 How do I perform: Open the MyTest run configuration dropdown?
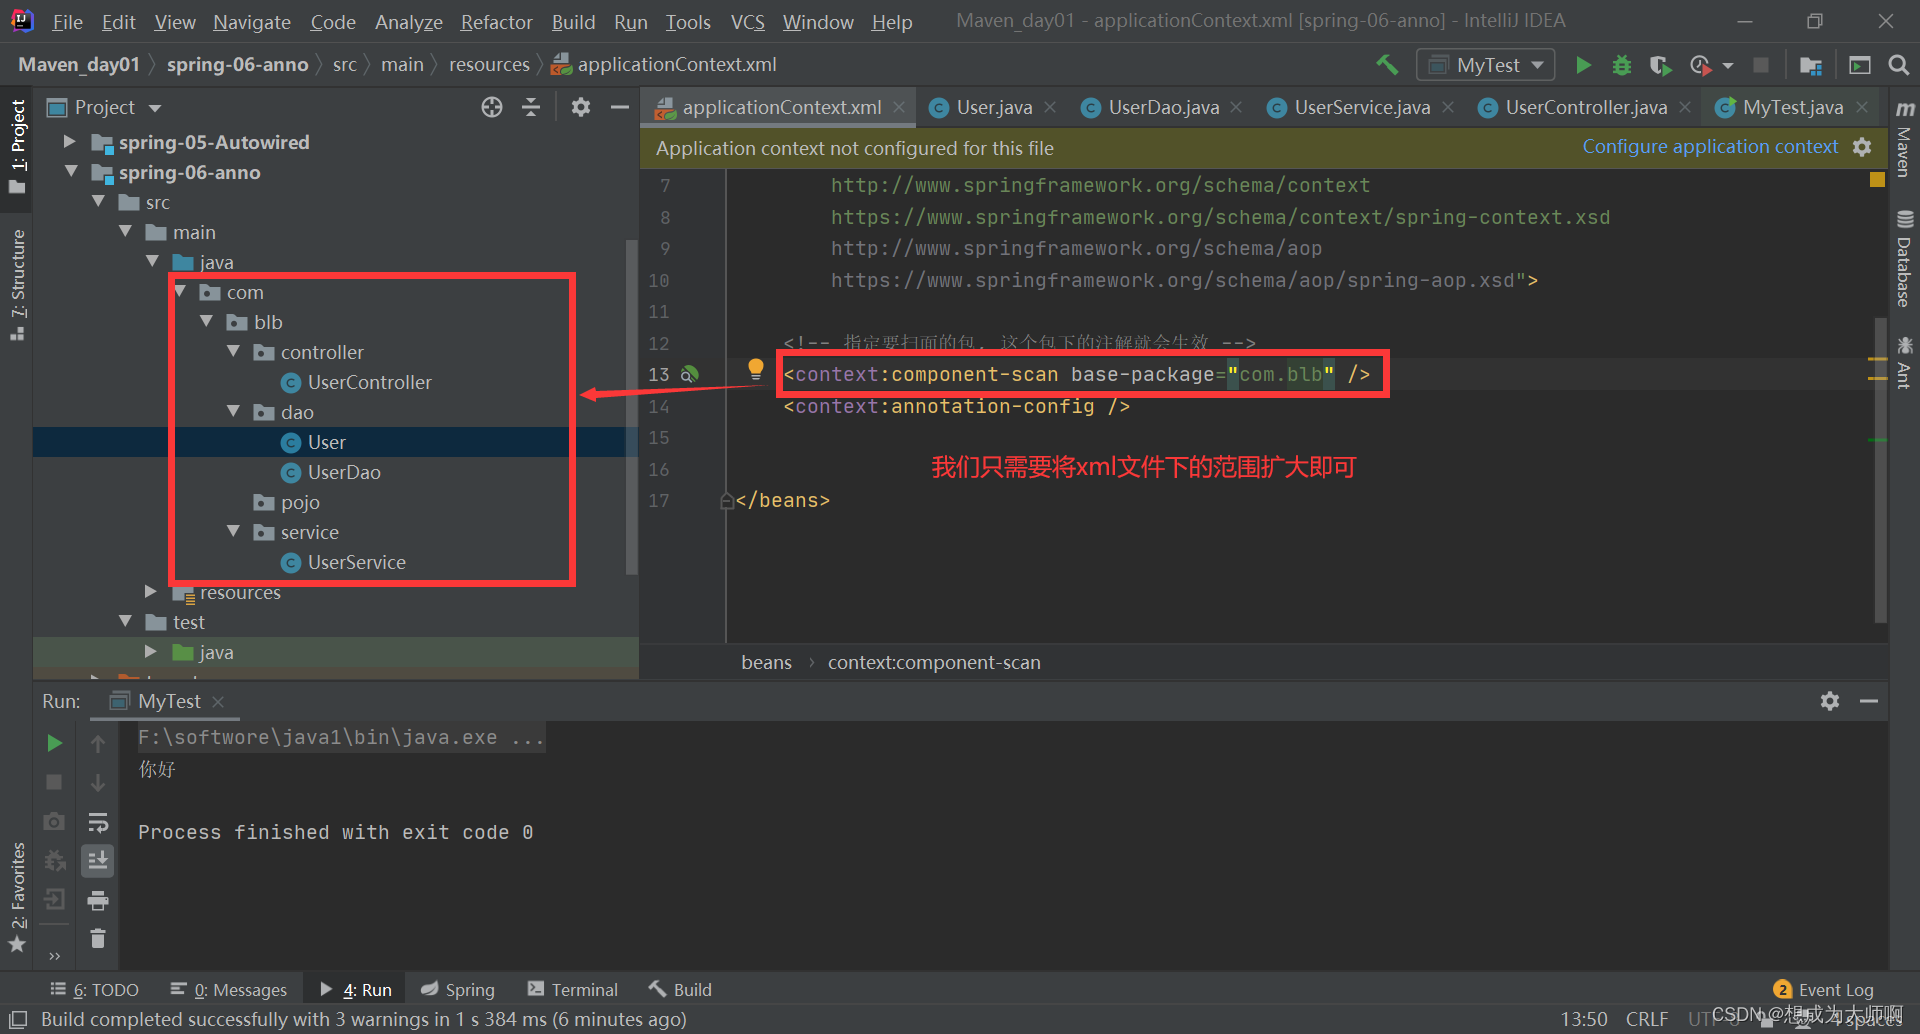1486,65
